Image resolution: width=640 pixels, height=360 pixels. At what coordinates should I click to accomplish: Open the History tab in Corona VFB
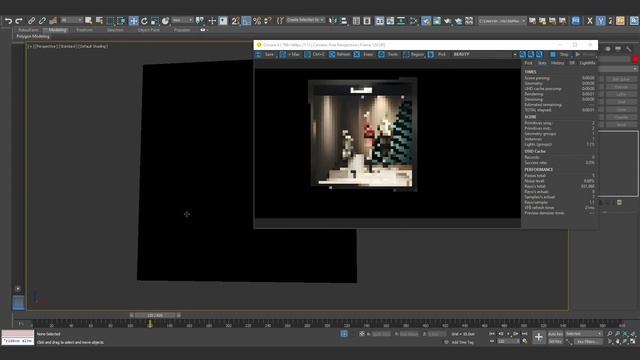point(557,63)
